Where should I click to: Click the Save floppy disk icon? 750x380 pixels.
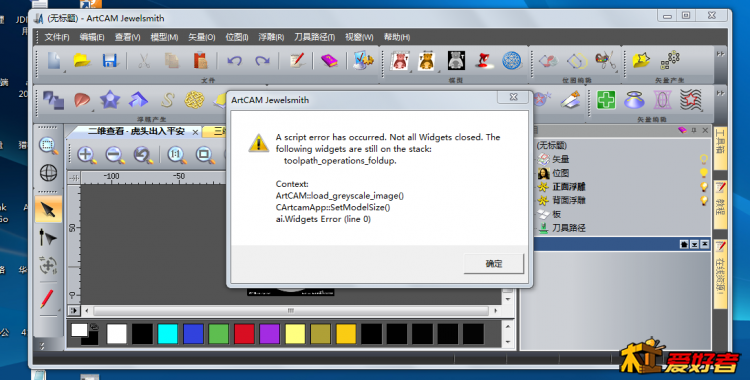110,61
